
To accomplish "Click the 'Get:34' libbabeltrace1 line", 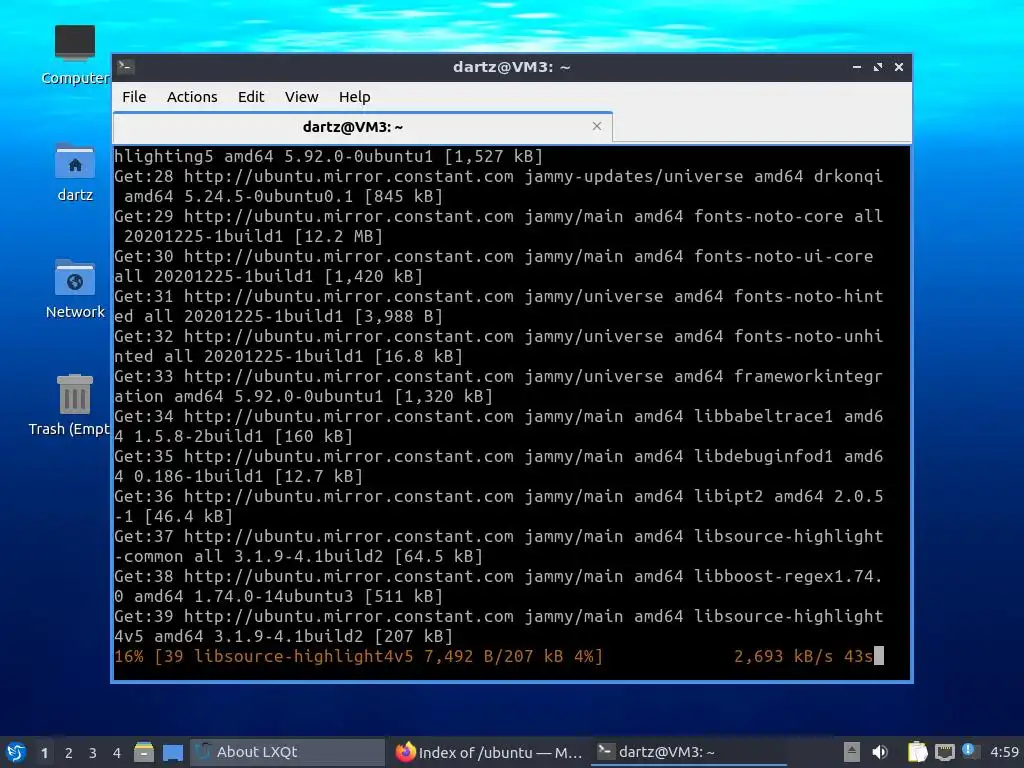I will coord(498,426).
